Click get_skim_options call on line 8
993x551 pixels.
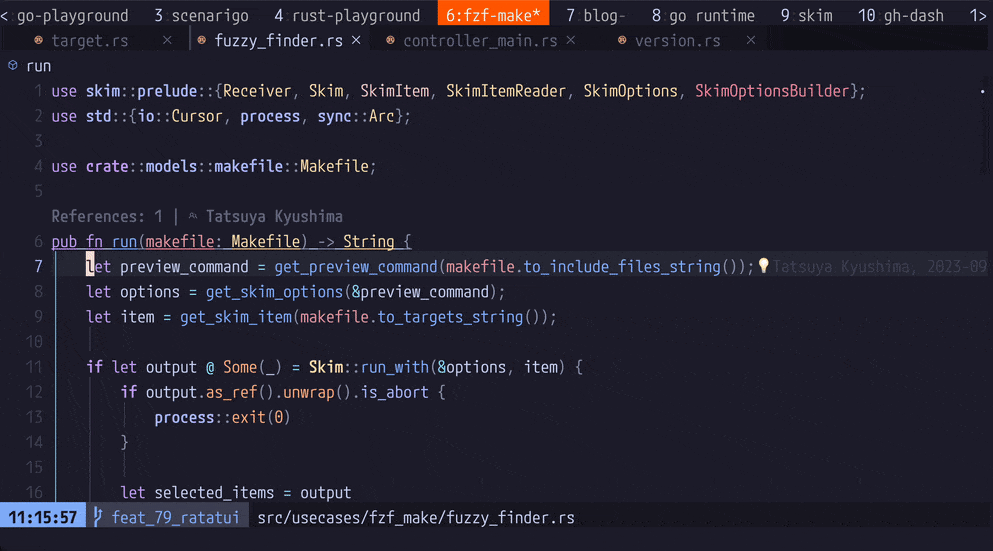pos(274,292)
